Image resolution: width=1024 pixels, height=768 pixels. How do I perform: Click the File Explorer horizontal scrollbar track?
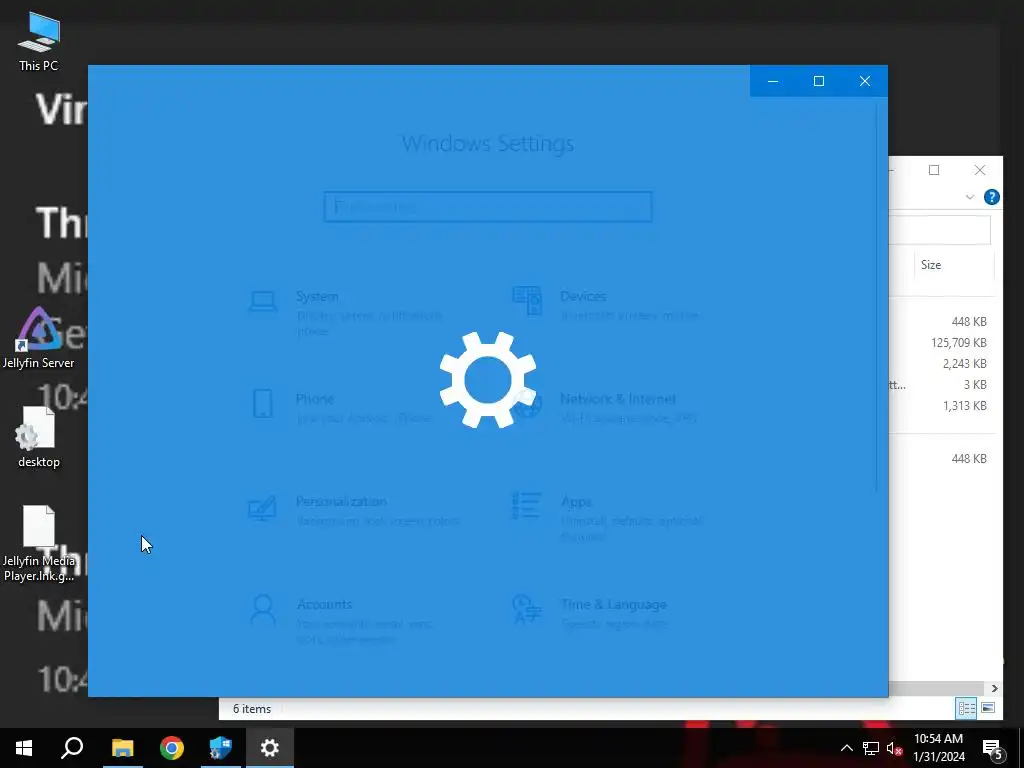937,688
